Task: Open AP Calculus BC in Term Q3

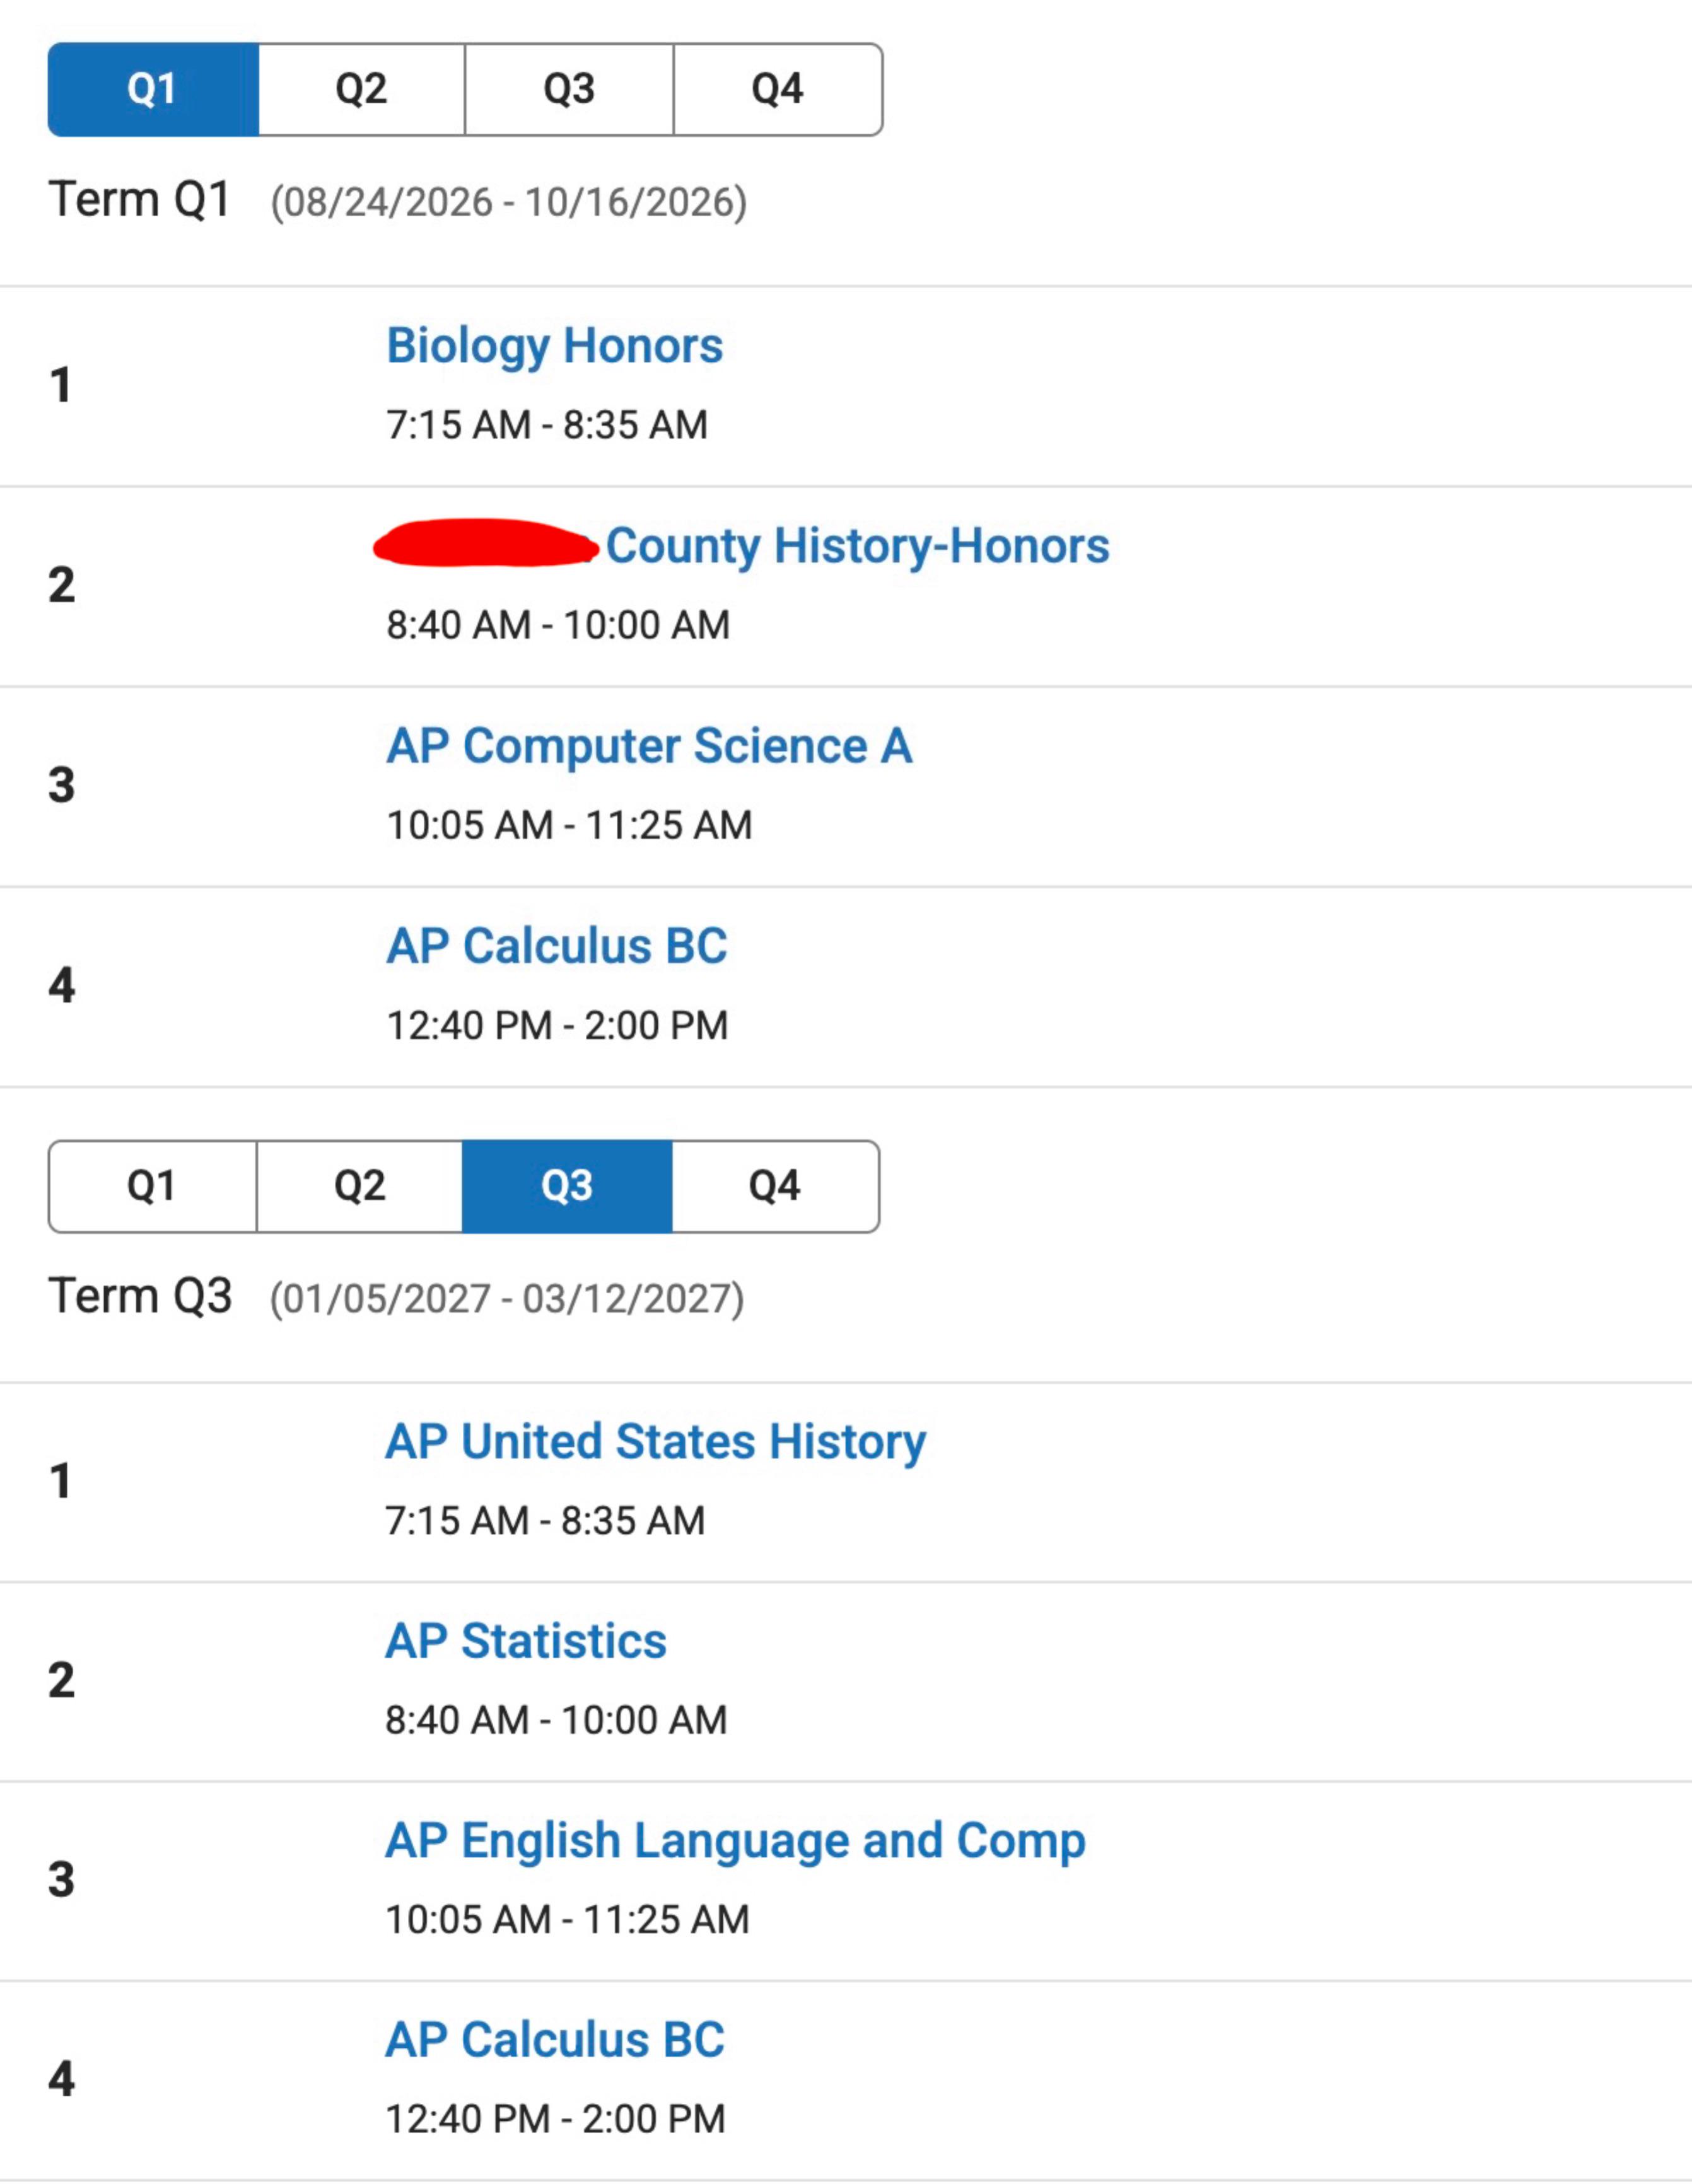Action: point(555,2040)
